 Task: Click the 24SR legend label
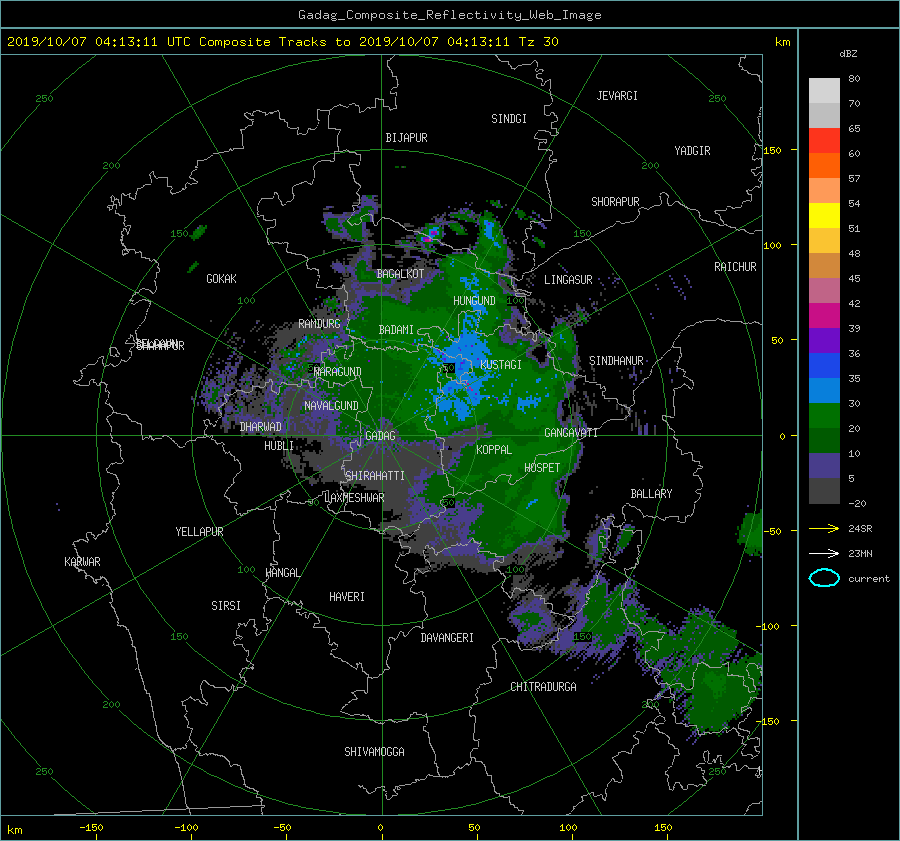860,528
